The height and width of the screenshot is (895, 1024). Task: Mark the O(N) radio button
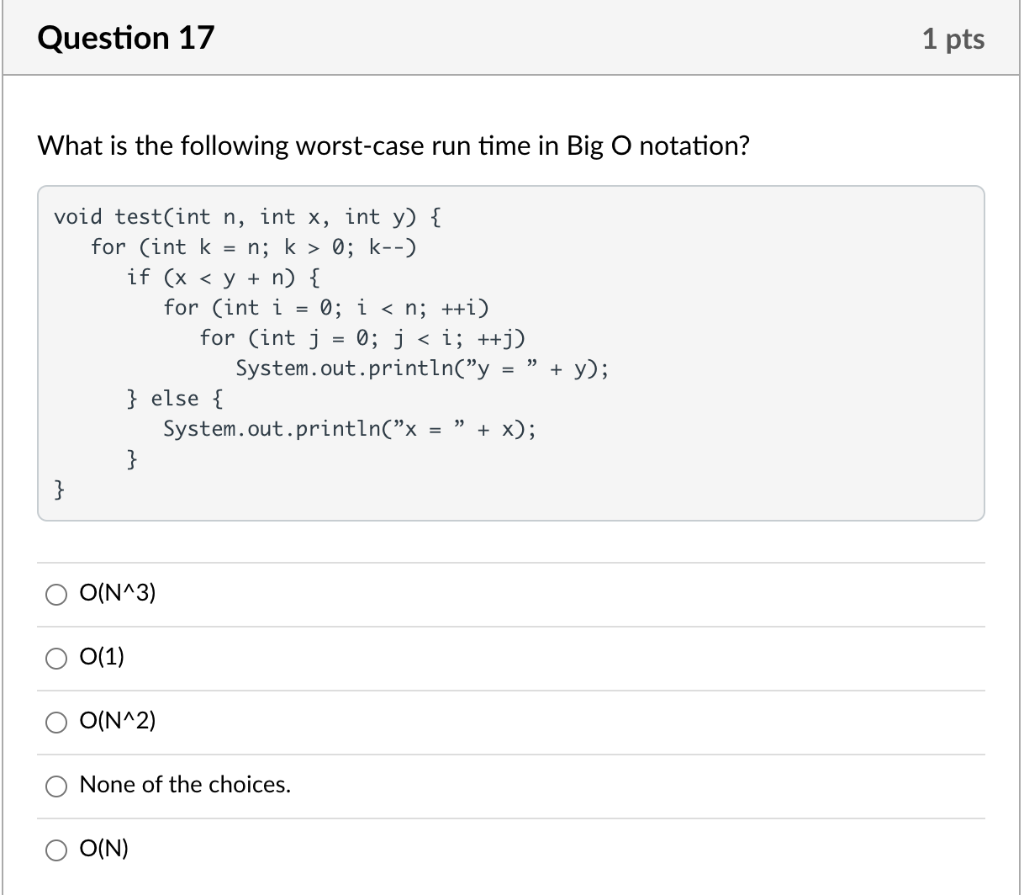[x=56, y=850]
